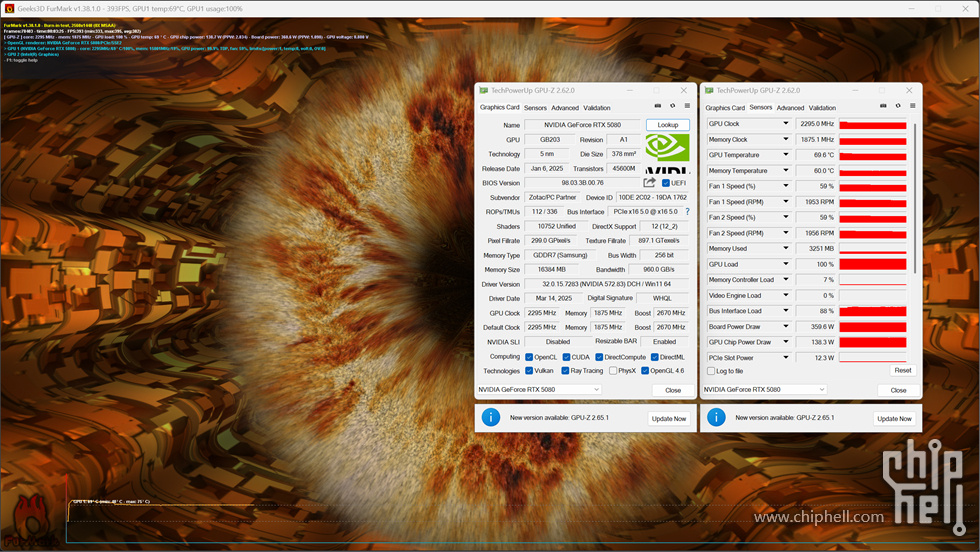980x552 pixels.
Task: Click Bus Interface question mark icon
Action: point(688,211)
